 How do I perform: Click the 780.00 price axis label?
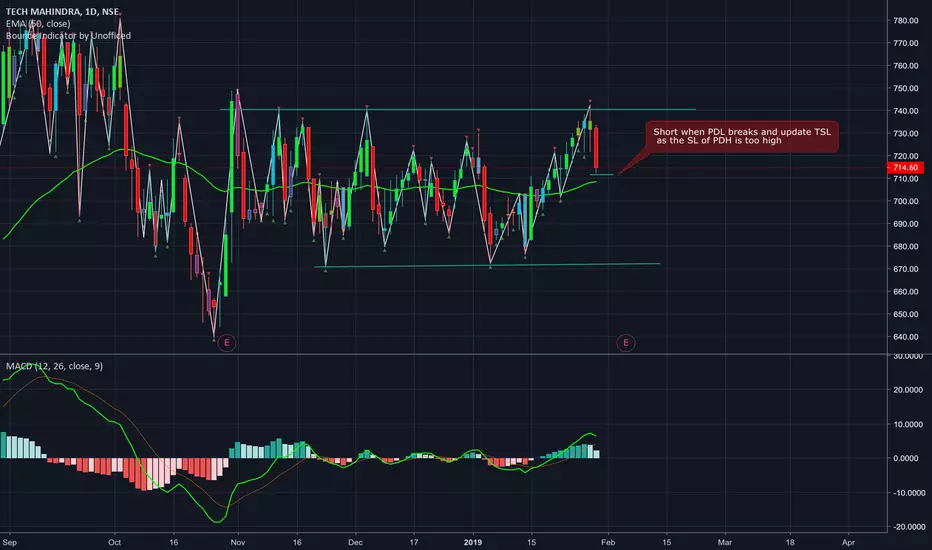tap(905, 20)
